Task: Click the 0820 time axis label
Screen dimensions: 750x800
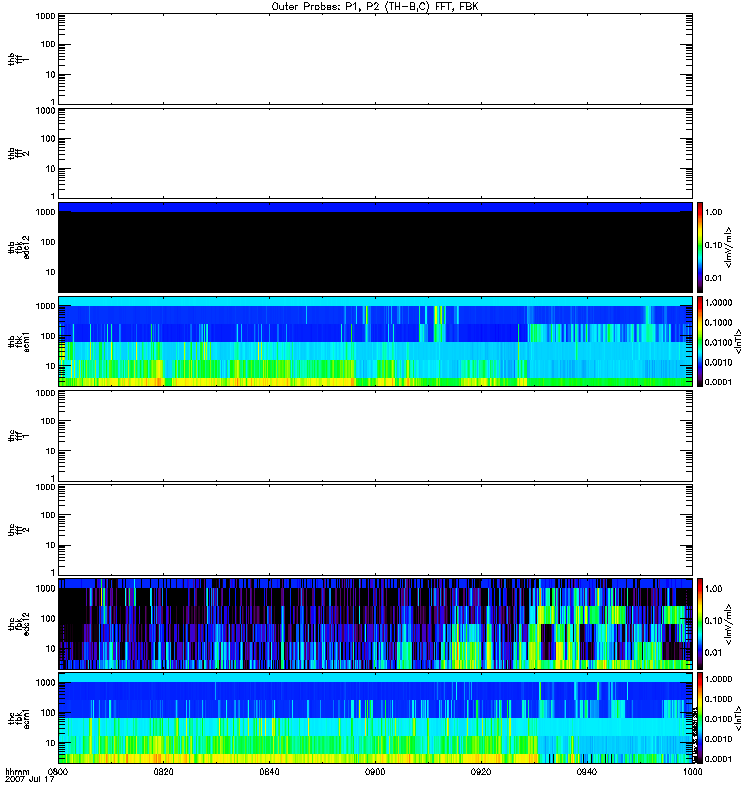Action: pyautogui.click(x=163, y=771)
